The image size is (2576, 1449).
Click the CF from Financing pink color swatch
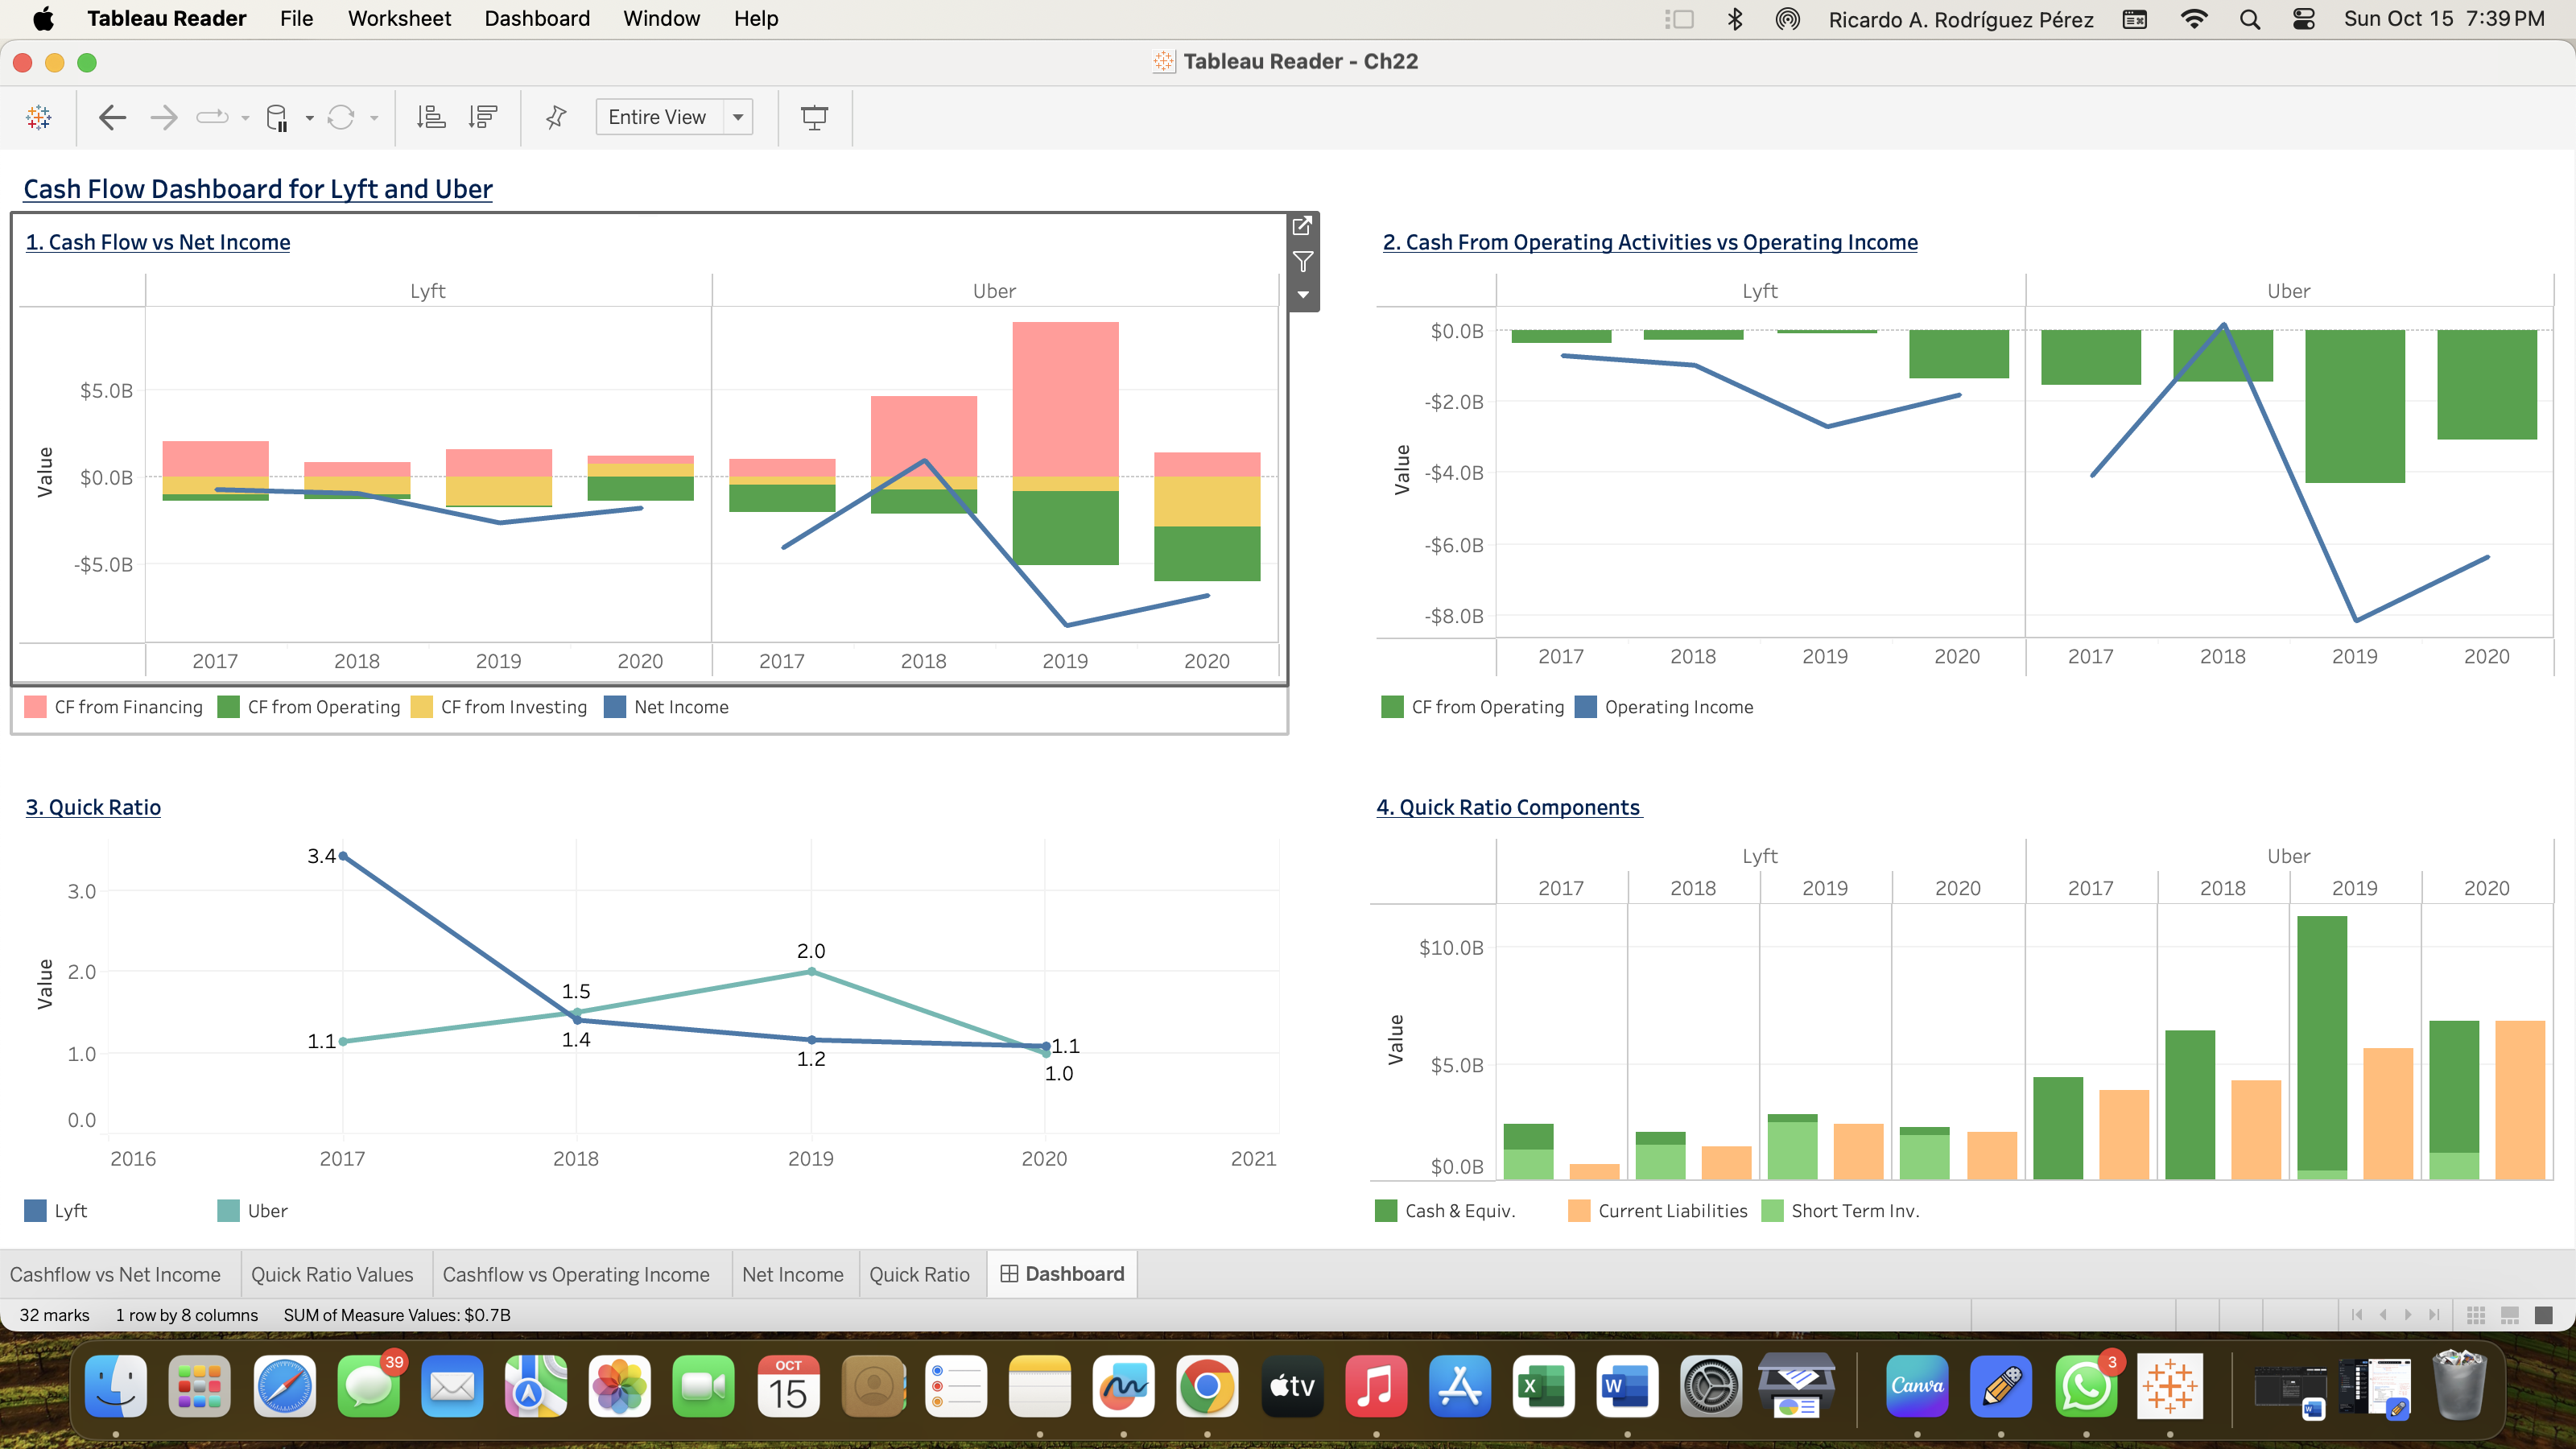coord(35,707)
